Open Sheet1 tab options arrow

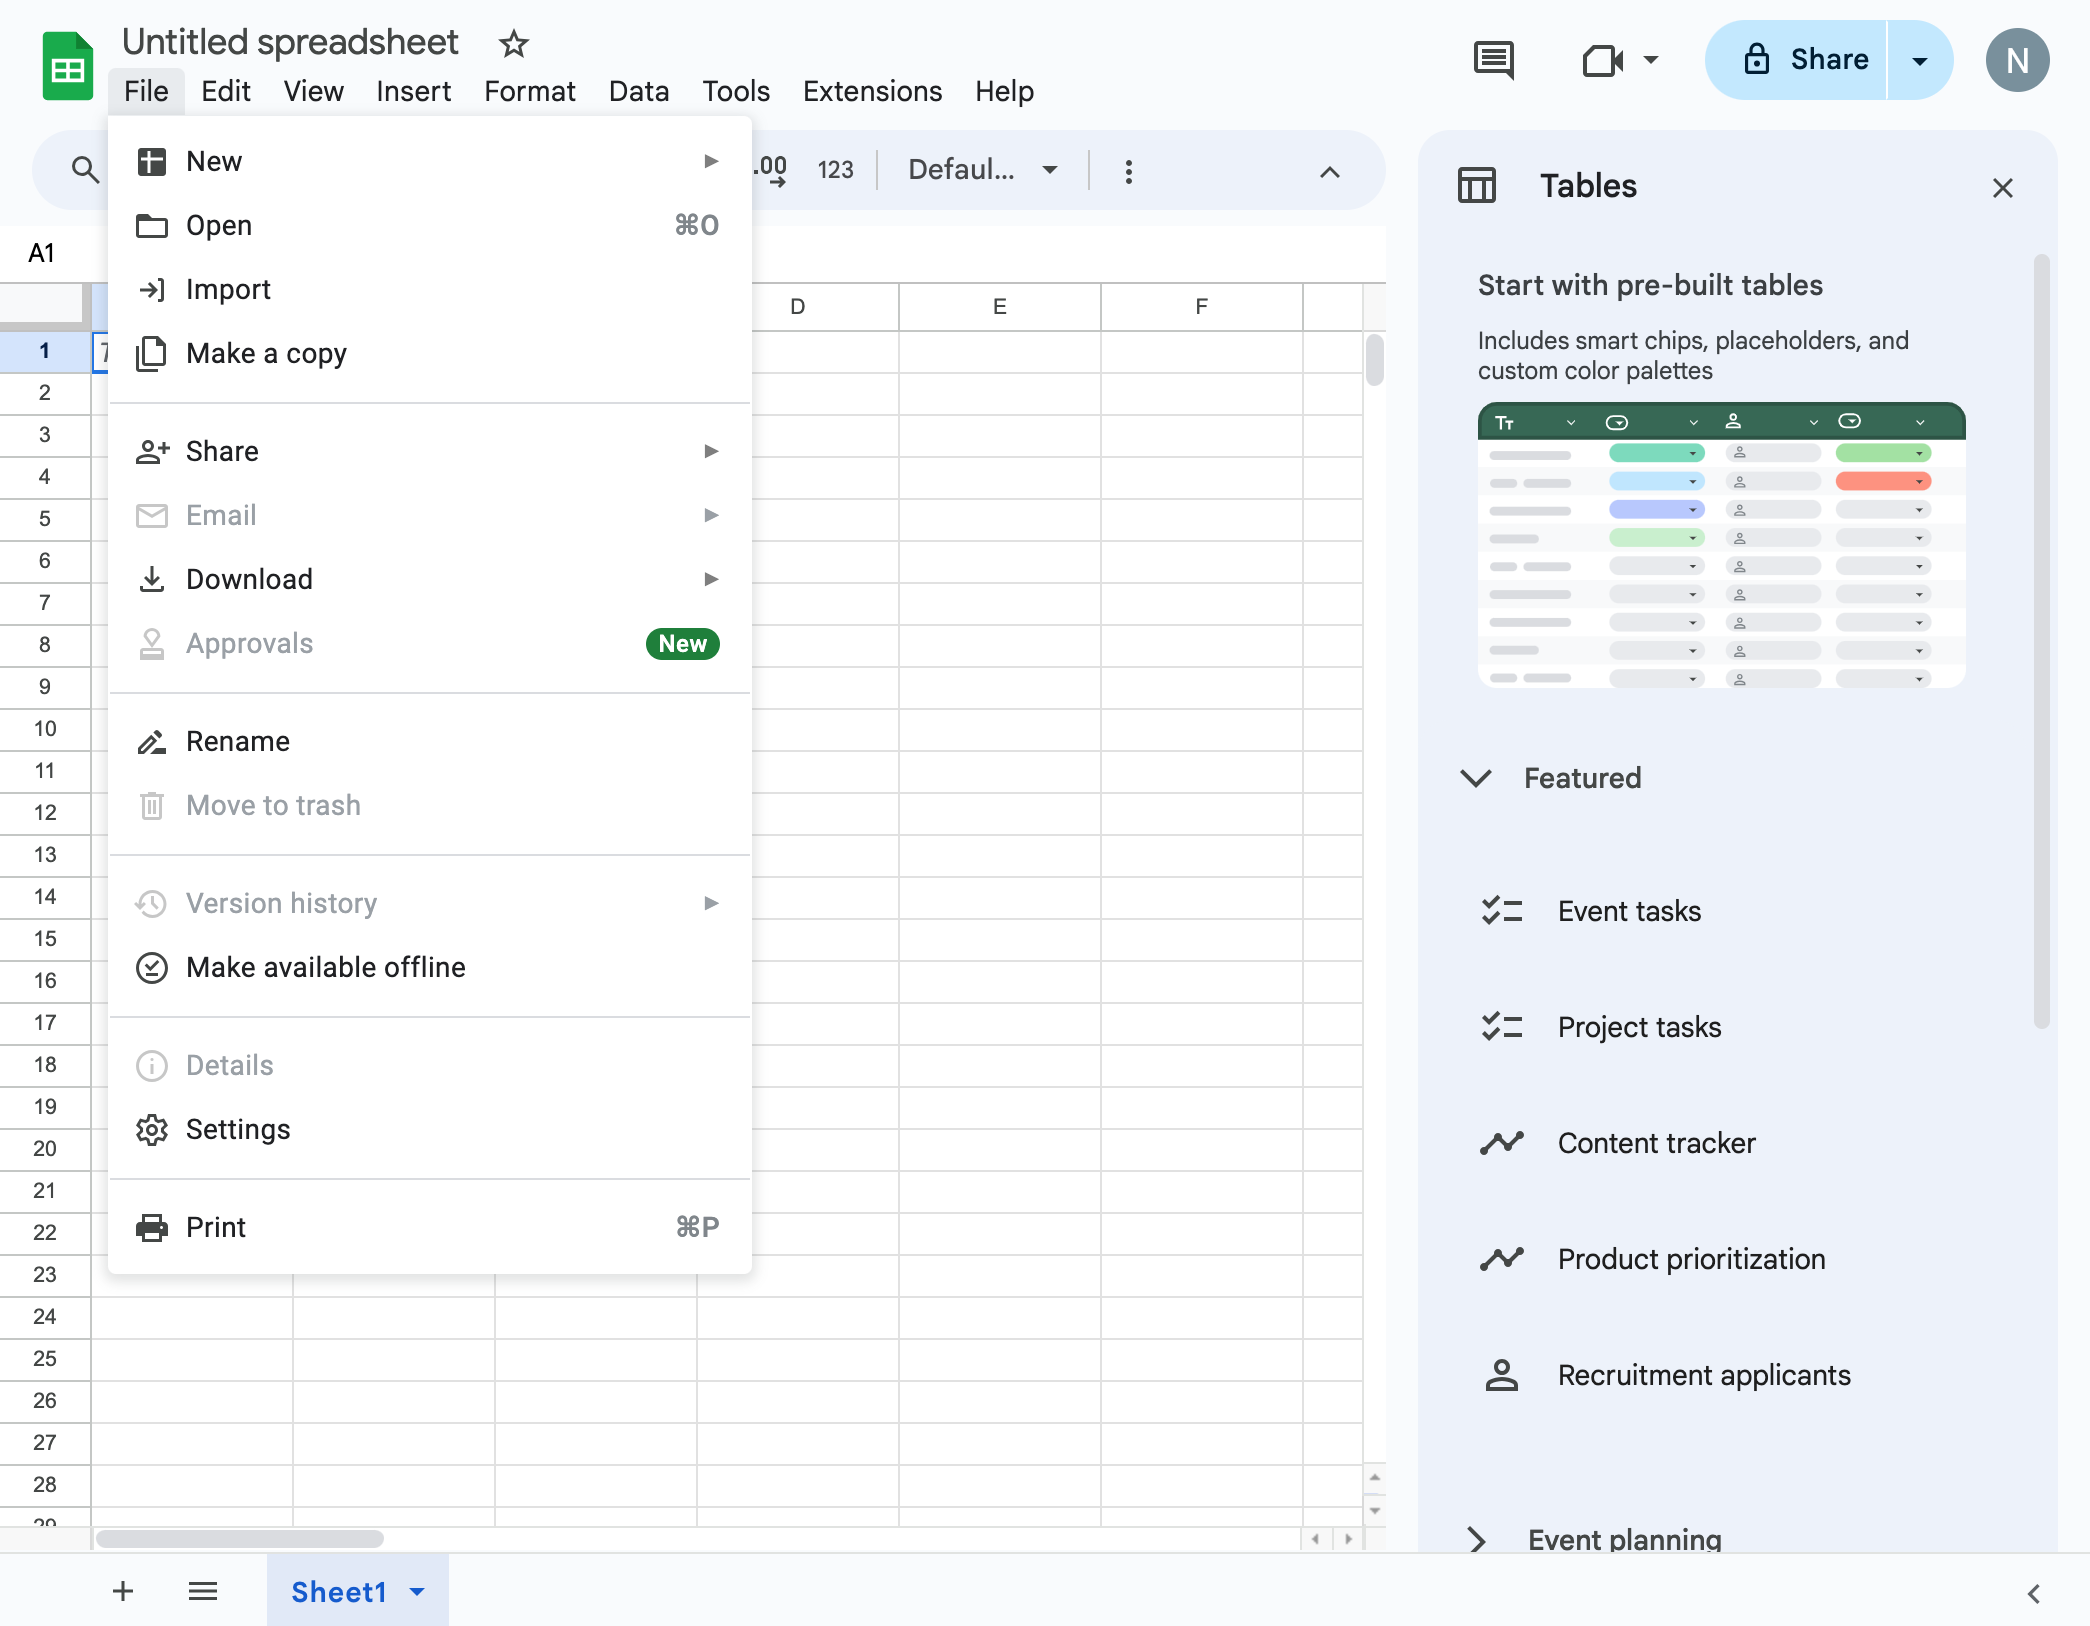tap(417, 1592)
